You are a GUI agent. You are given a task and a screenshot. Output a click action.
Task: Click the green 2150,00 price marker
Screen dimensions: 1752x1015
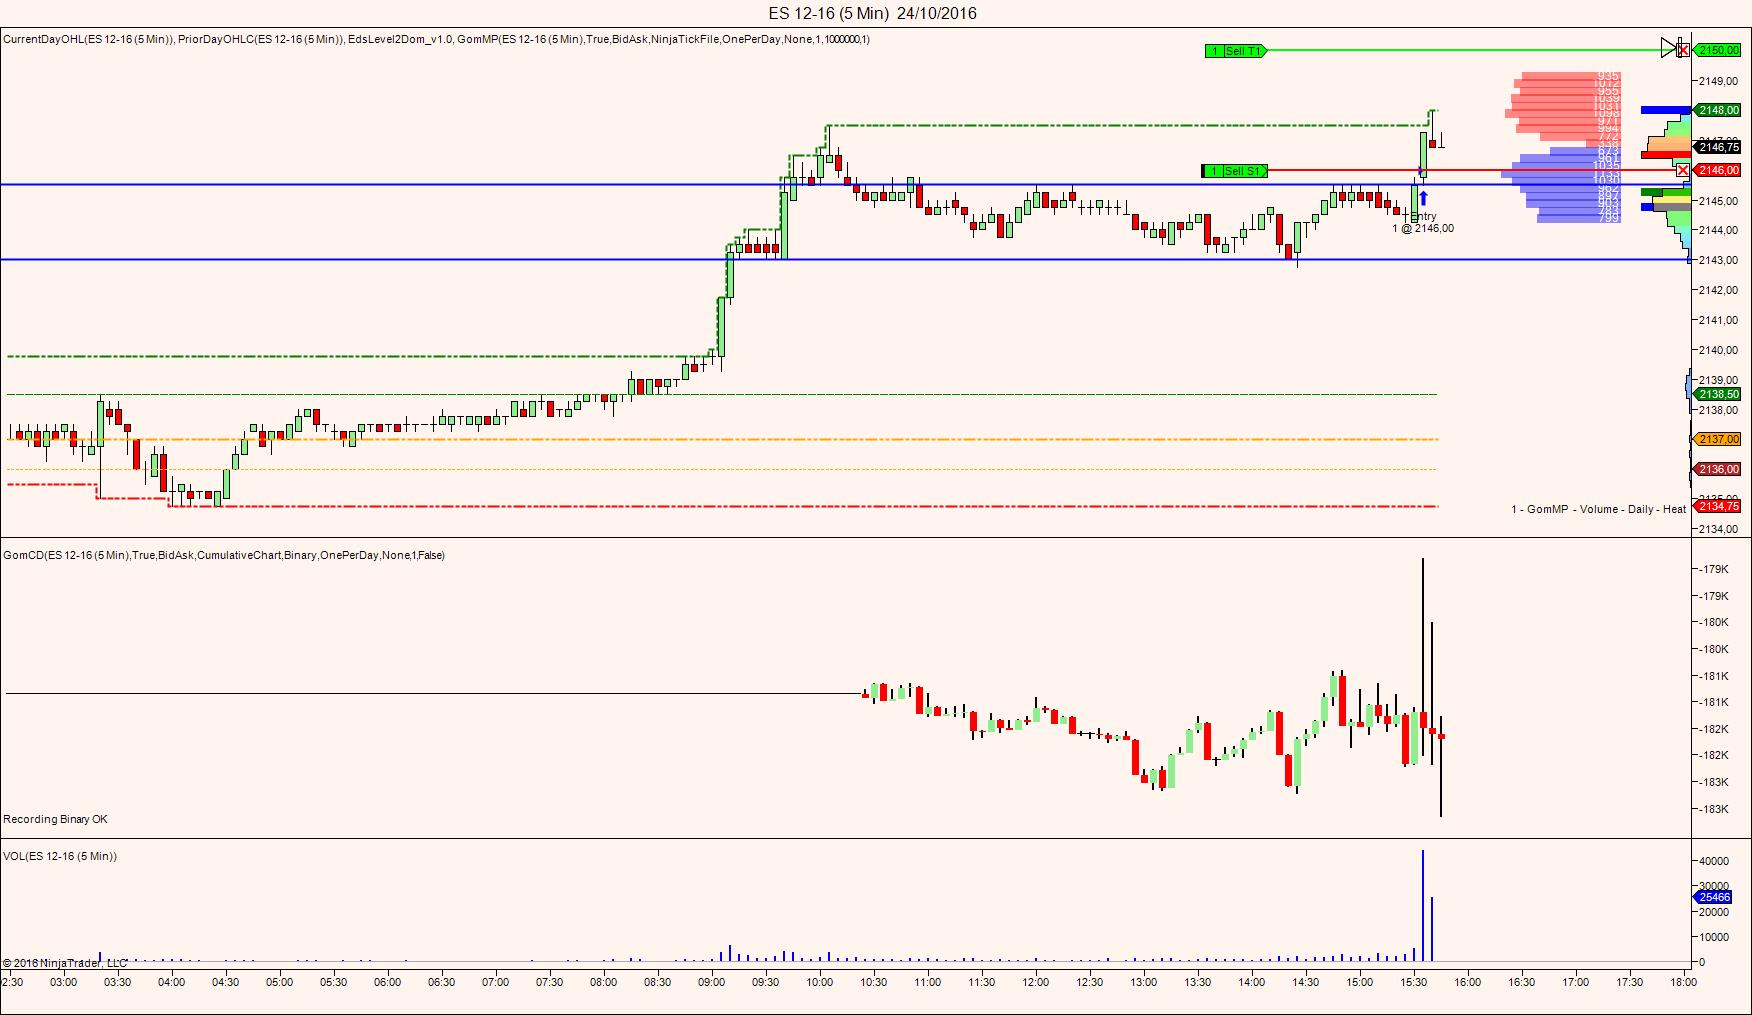1719,50
